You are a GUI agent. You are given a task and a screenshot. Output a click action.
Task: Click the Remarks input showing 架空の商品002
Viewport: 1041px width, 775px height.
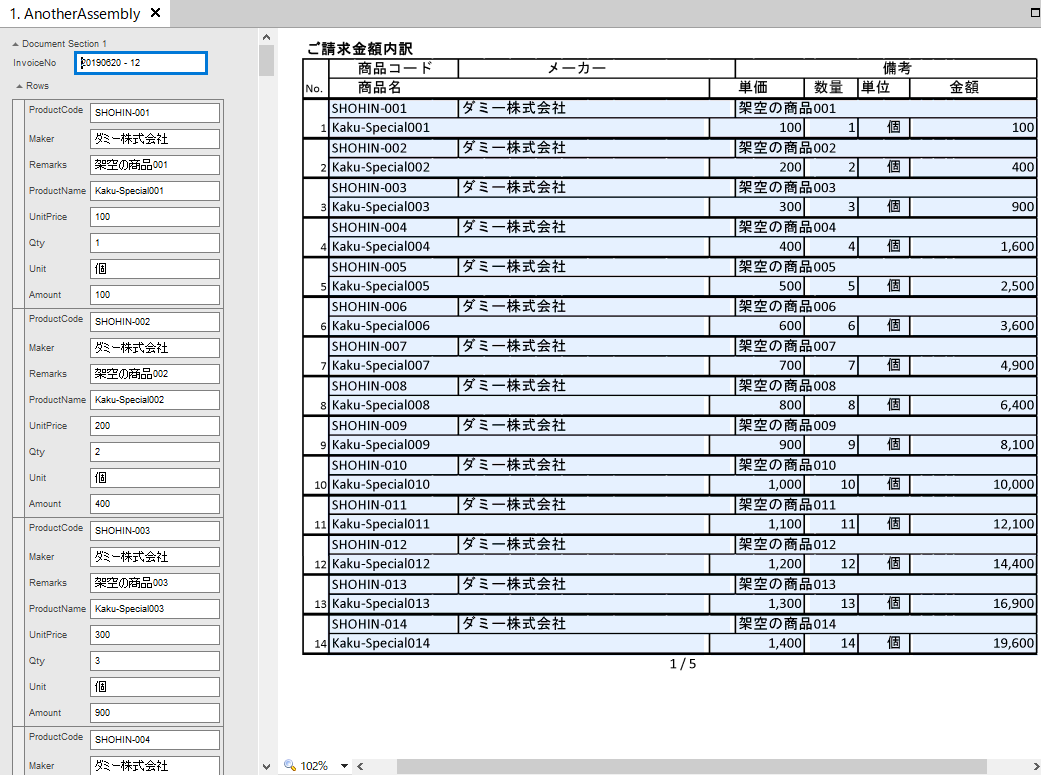155,374
